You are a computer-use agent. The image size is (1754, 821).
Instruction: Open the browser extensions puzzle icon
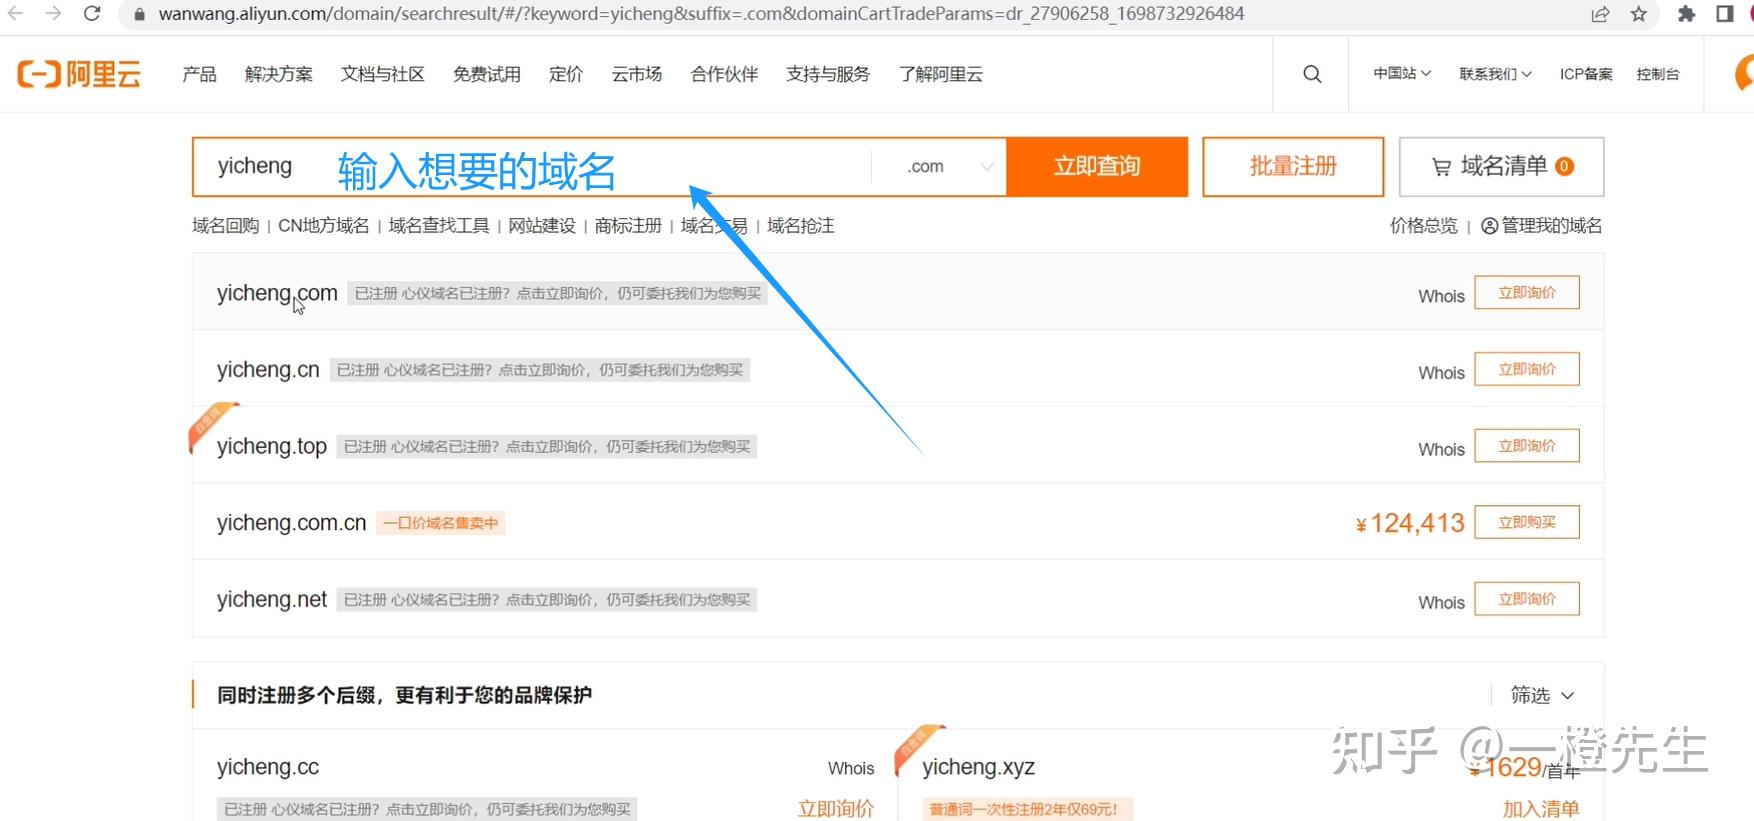1687,14
